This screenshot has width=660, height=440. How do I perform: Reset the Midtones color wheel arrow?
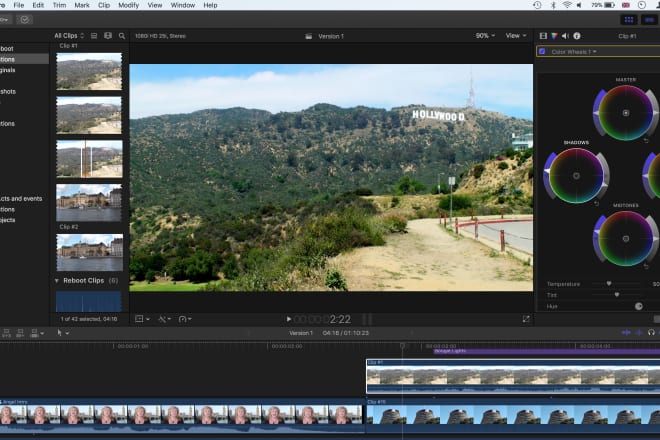646,267
